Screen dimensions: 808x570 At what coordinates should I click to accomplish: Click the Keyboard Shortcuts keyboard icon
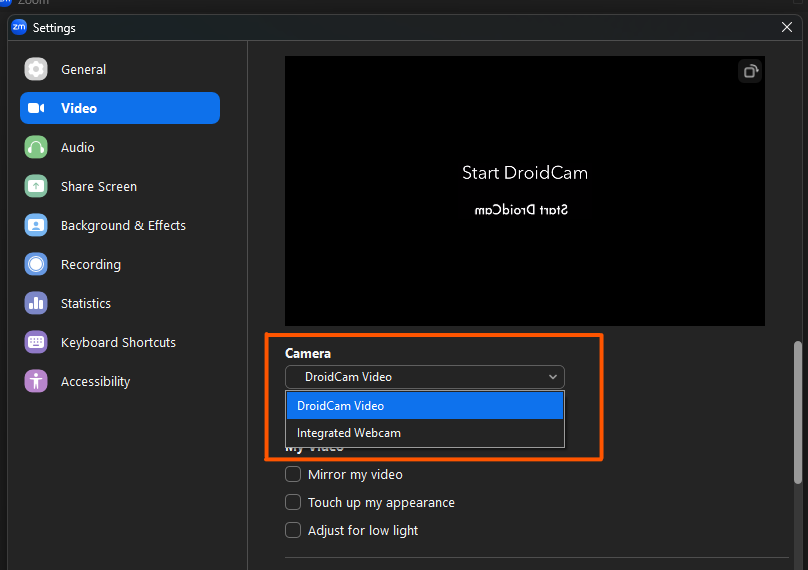[36, 342]
